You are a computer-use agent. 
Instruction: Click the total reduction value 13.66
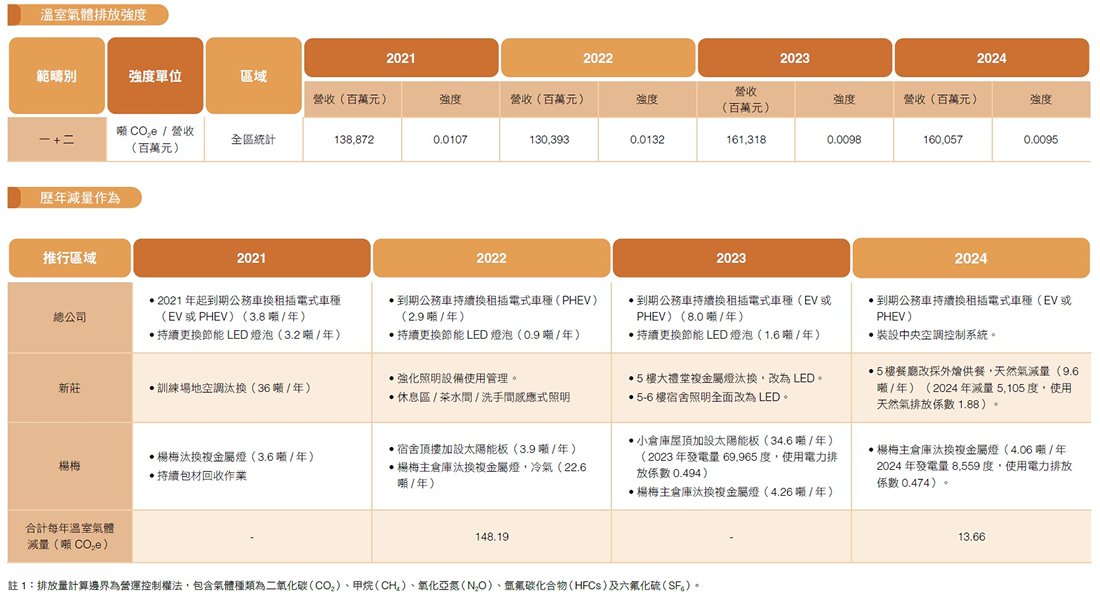pos(970,537)
